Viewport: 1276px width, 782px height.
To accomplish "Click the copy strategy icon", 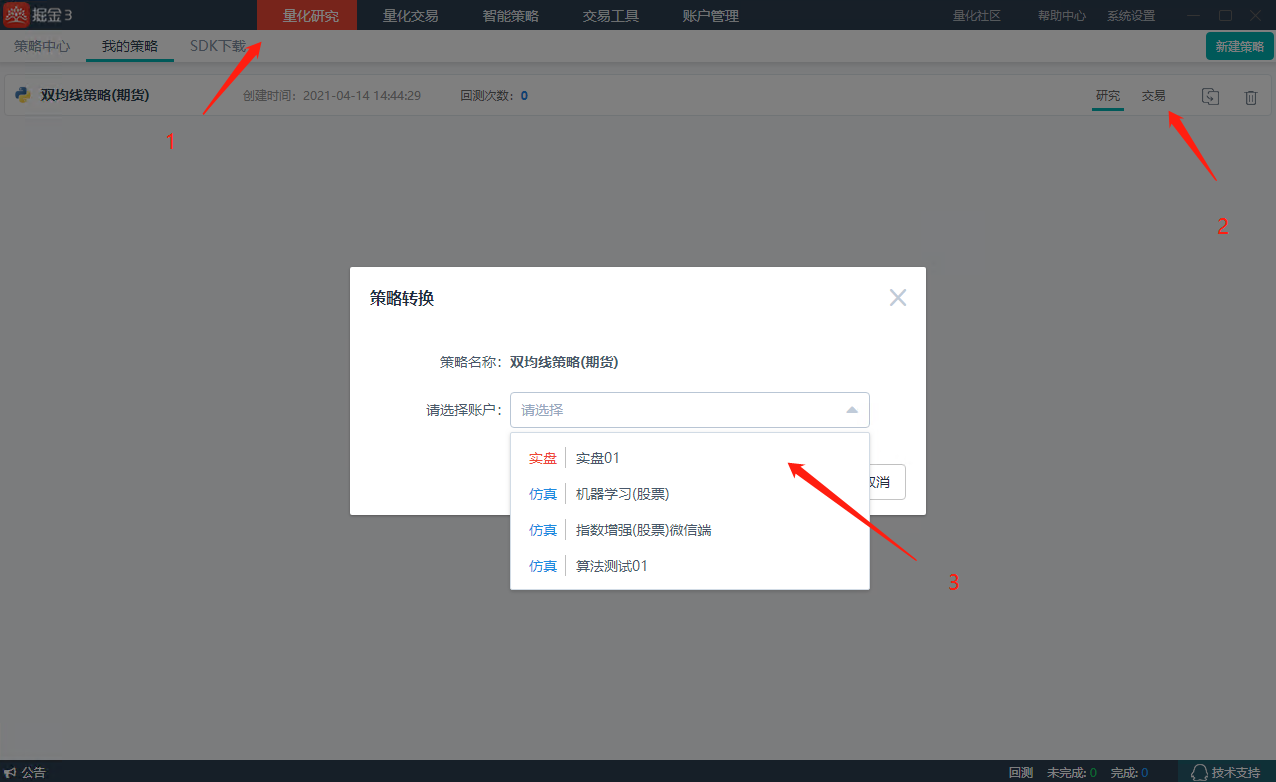I will pyautogui.click(x=1210, y=96).
